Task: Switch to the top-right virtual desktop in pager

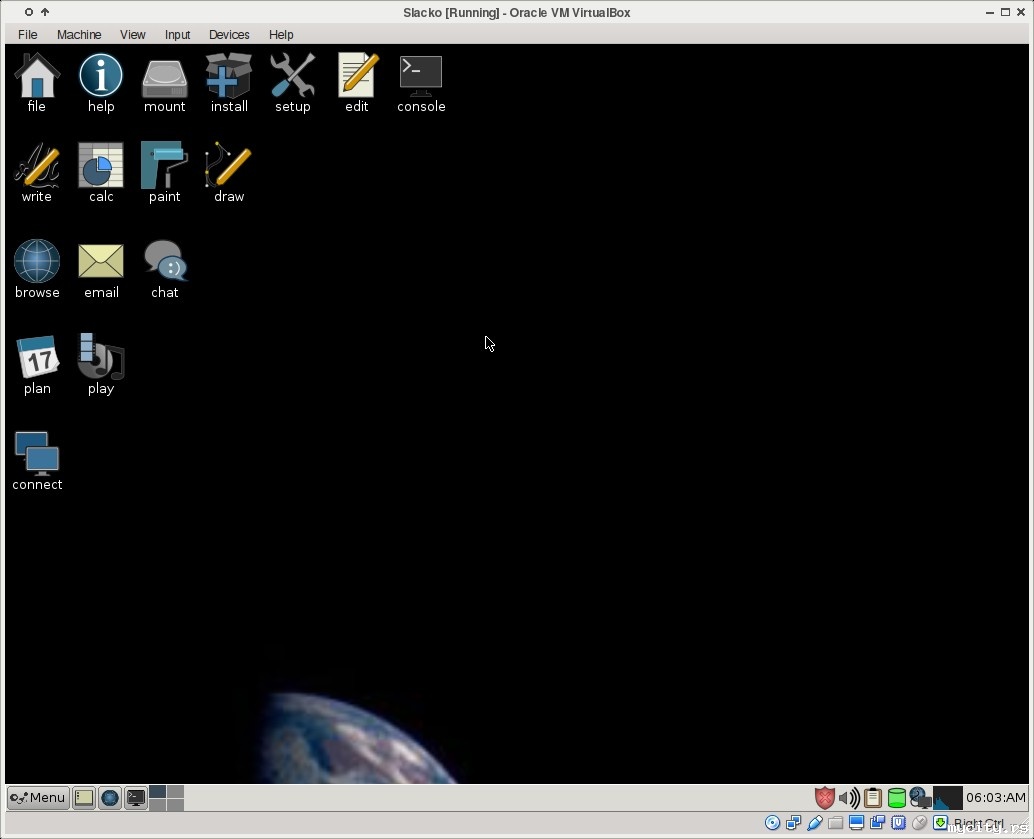Action: coord(175,791)
